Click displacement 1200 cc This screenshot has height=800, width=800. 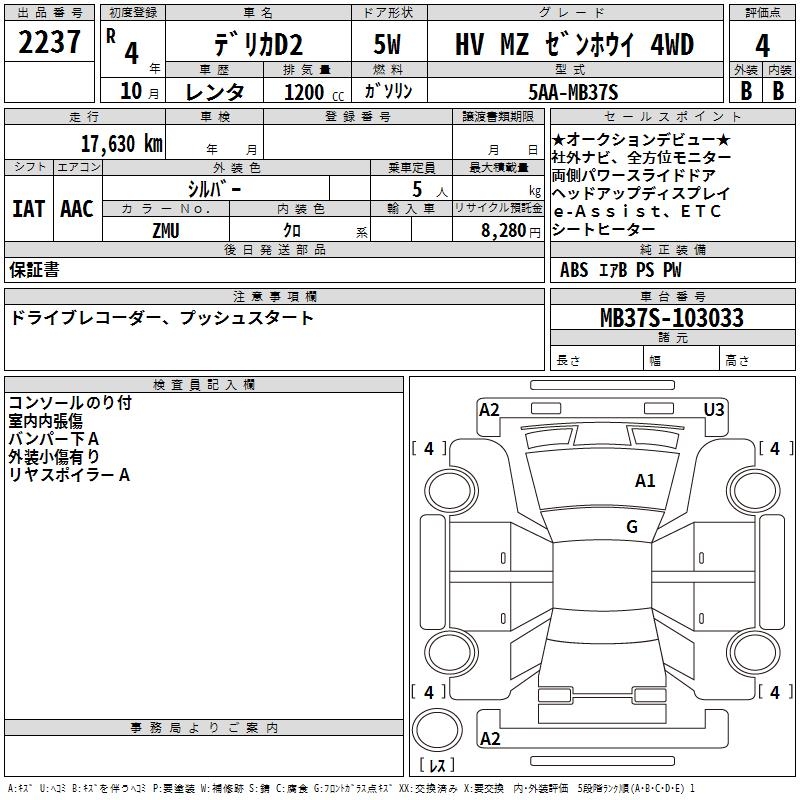(x=313, y=92)
